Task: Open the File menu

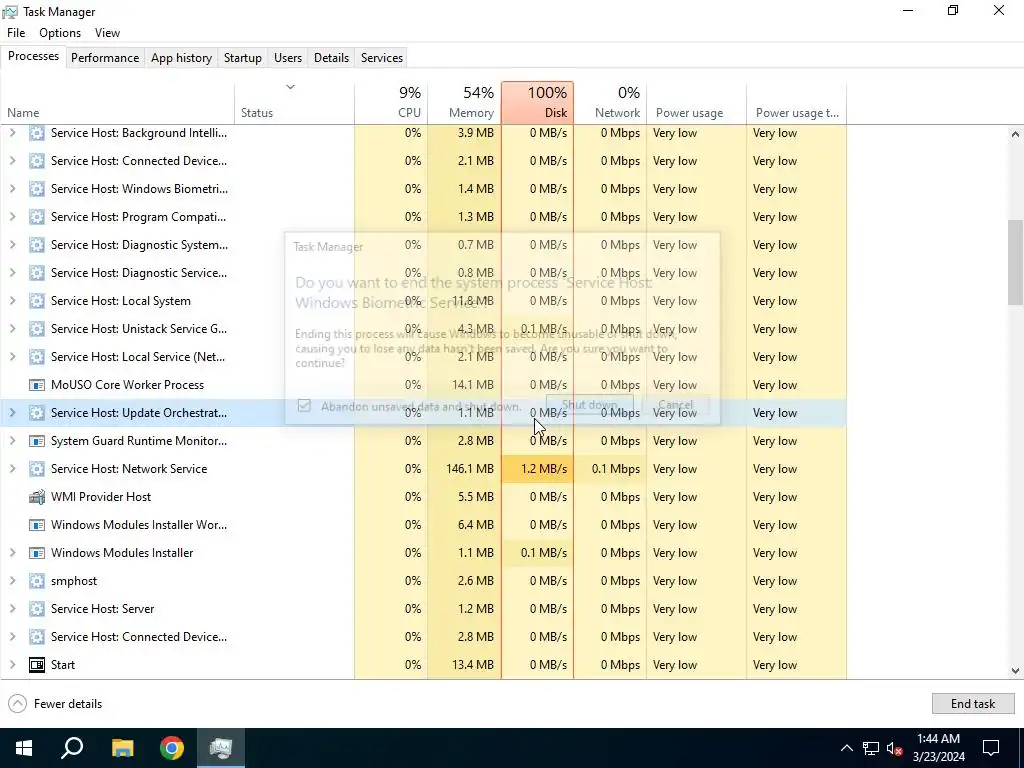Action: (x=16, y=33)
